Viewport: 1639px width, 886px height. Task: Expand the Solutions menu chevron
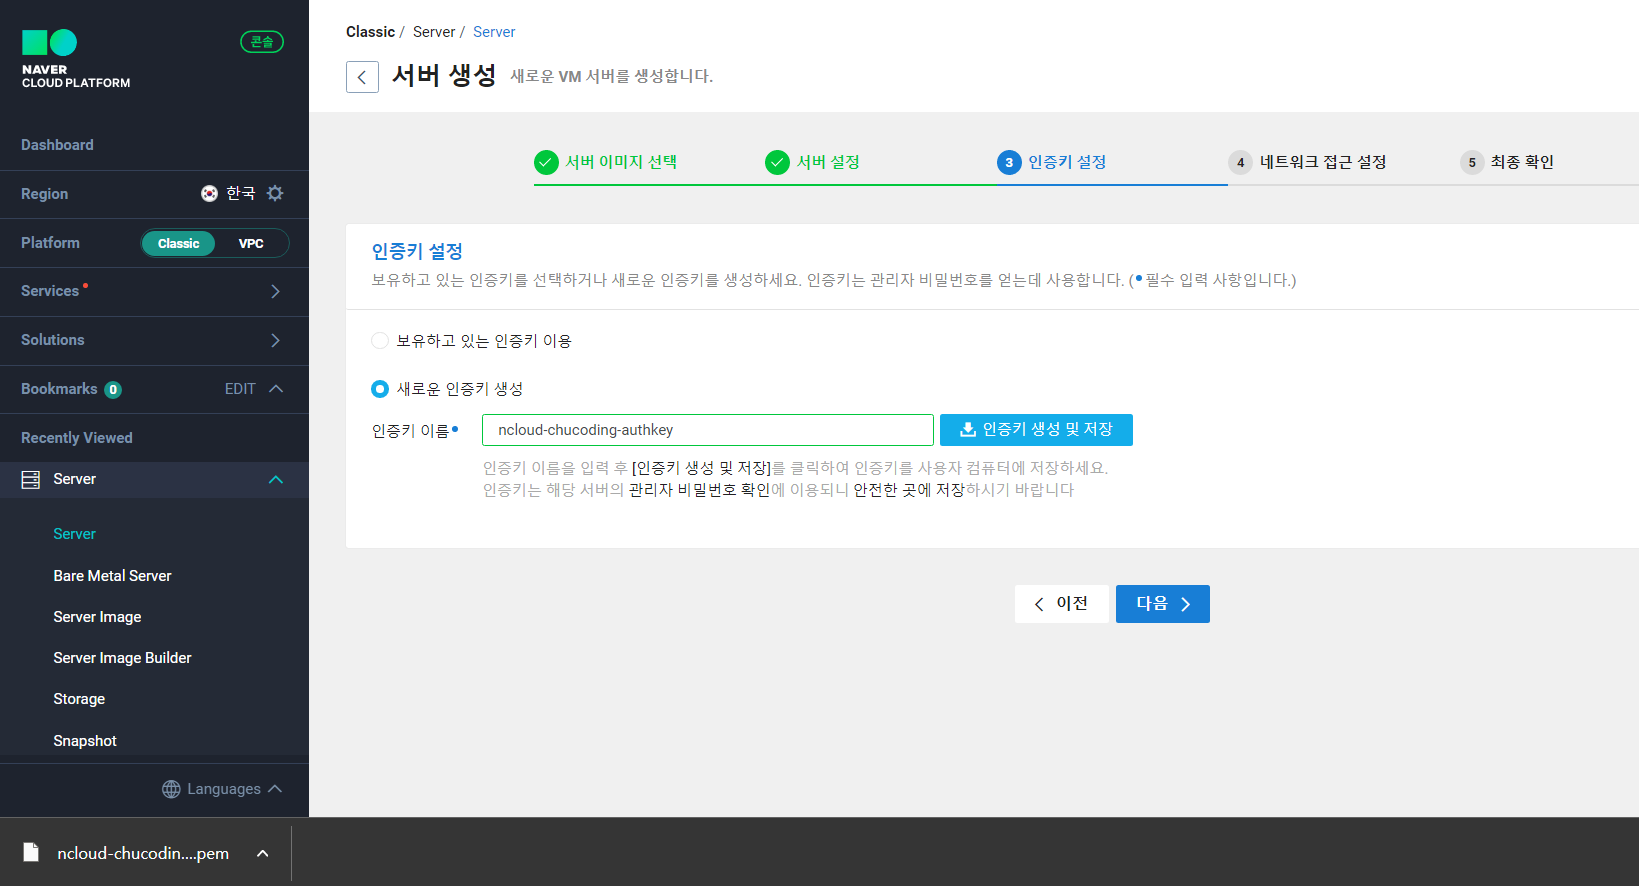tap(275, 340)
